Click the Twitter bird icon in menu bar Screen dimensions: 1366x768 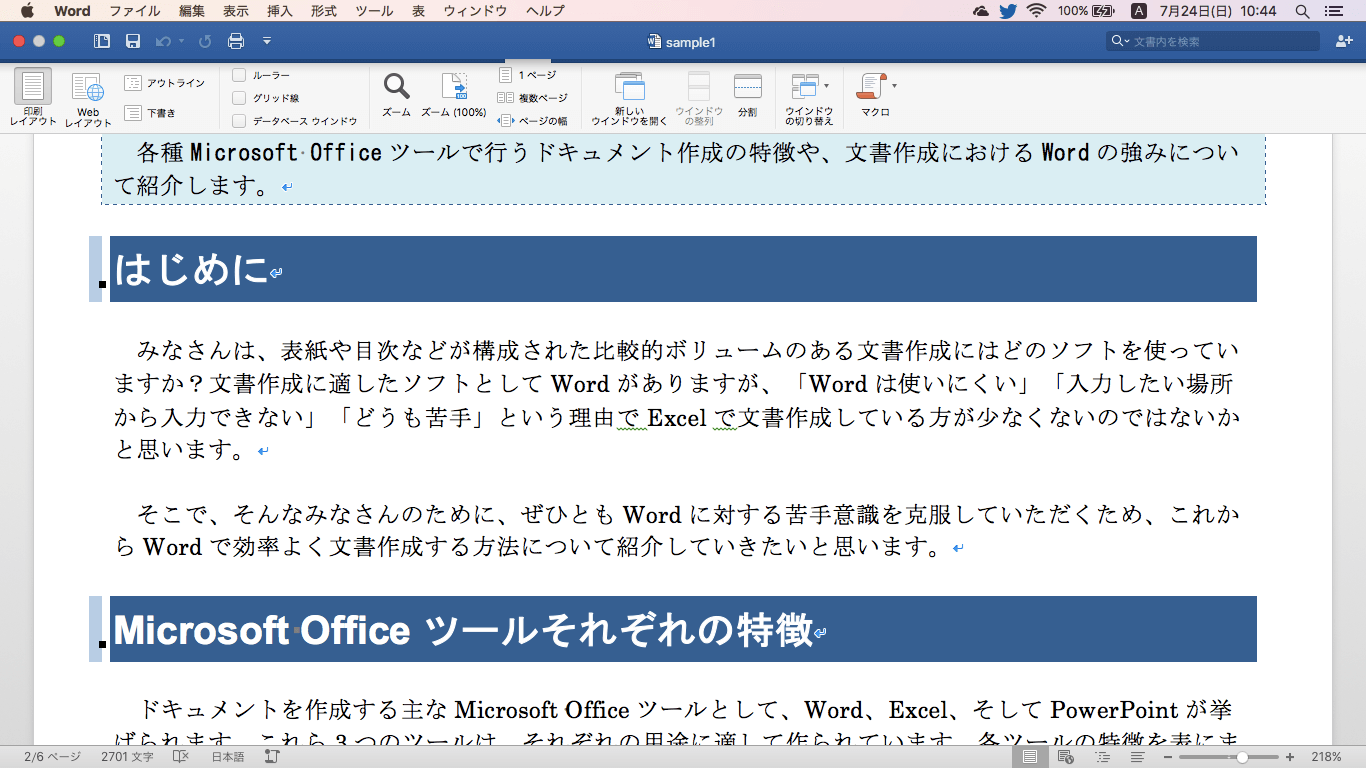tap(1007, 11)
